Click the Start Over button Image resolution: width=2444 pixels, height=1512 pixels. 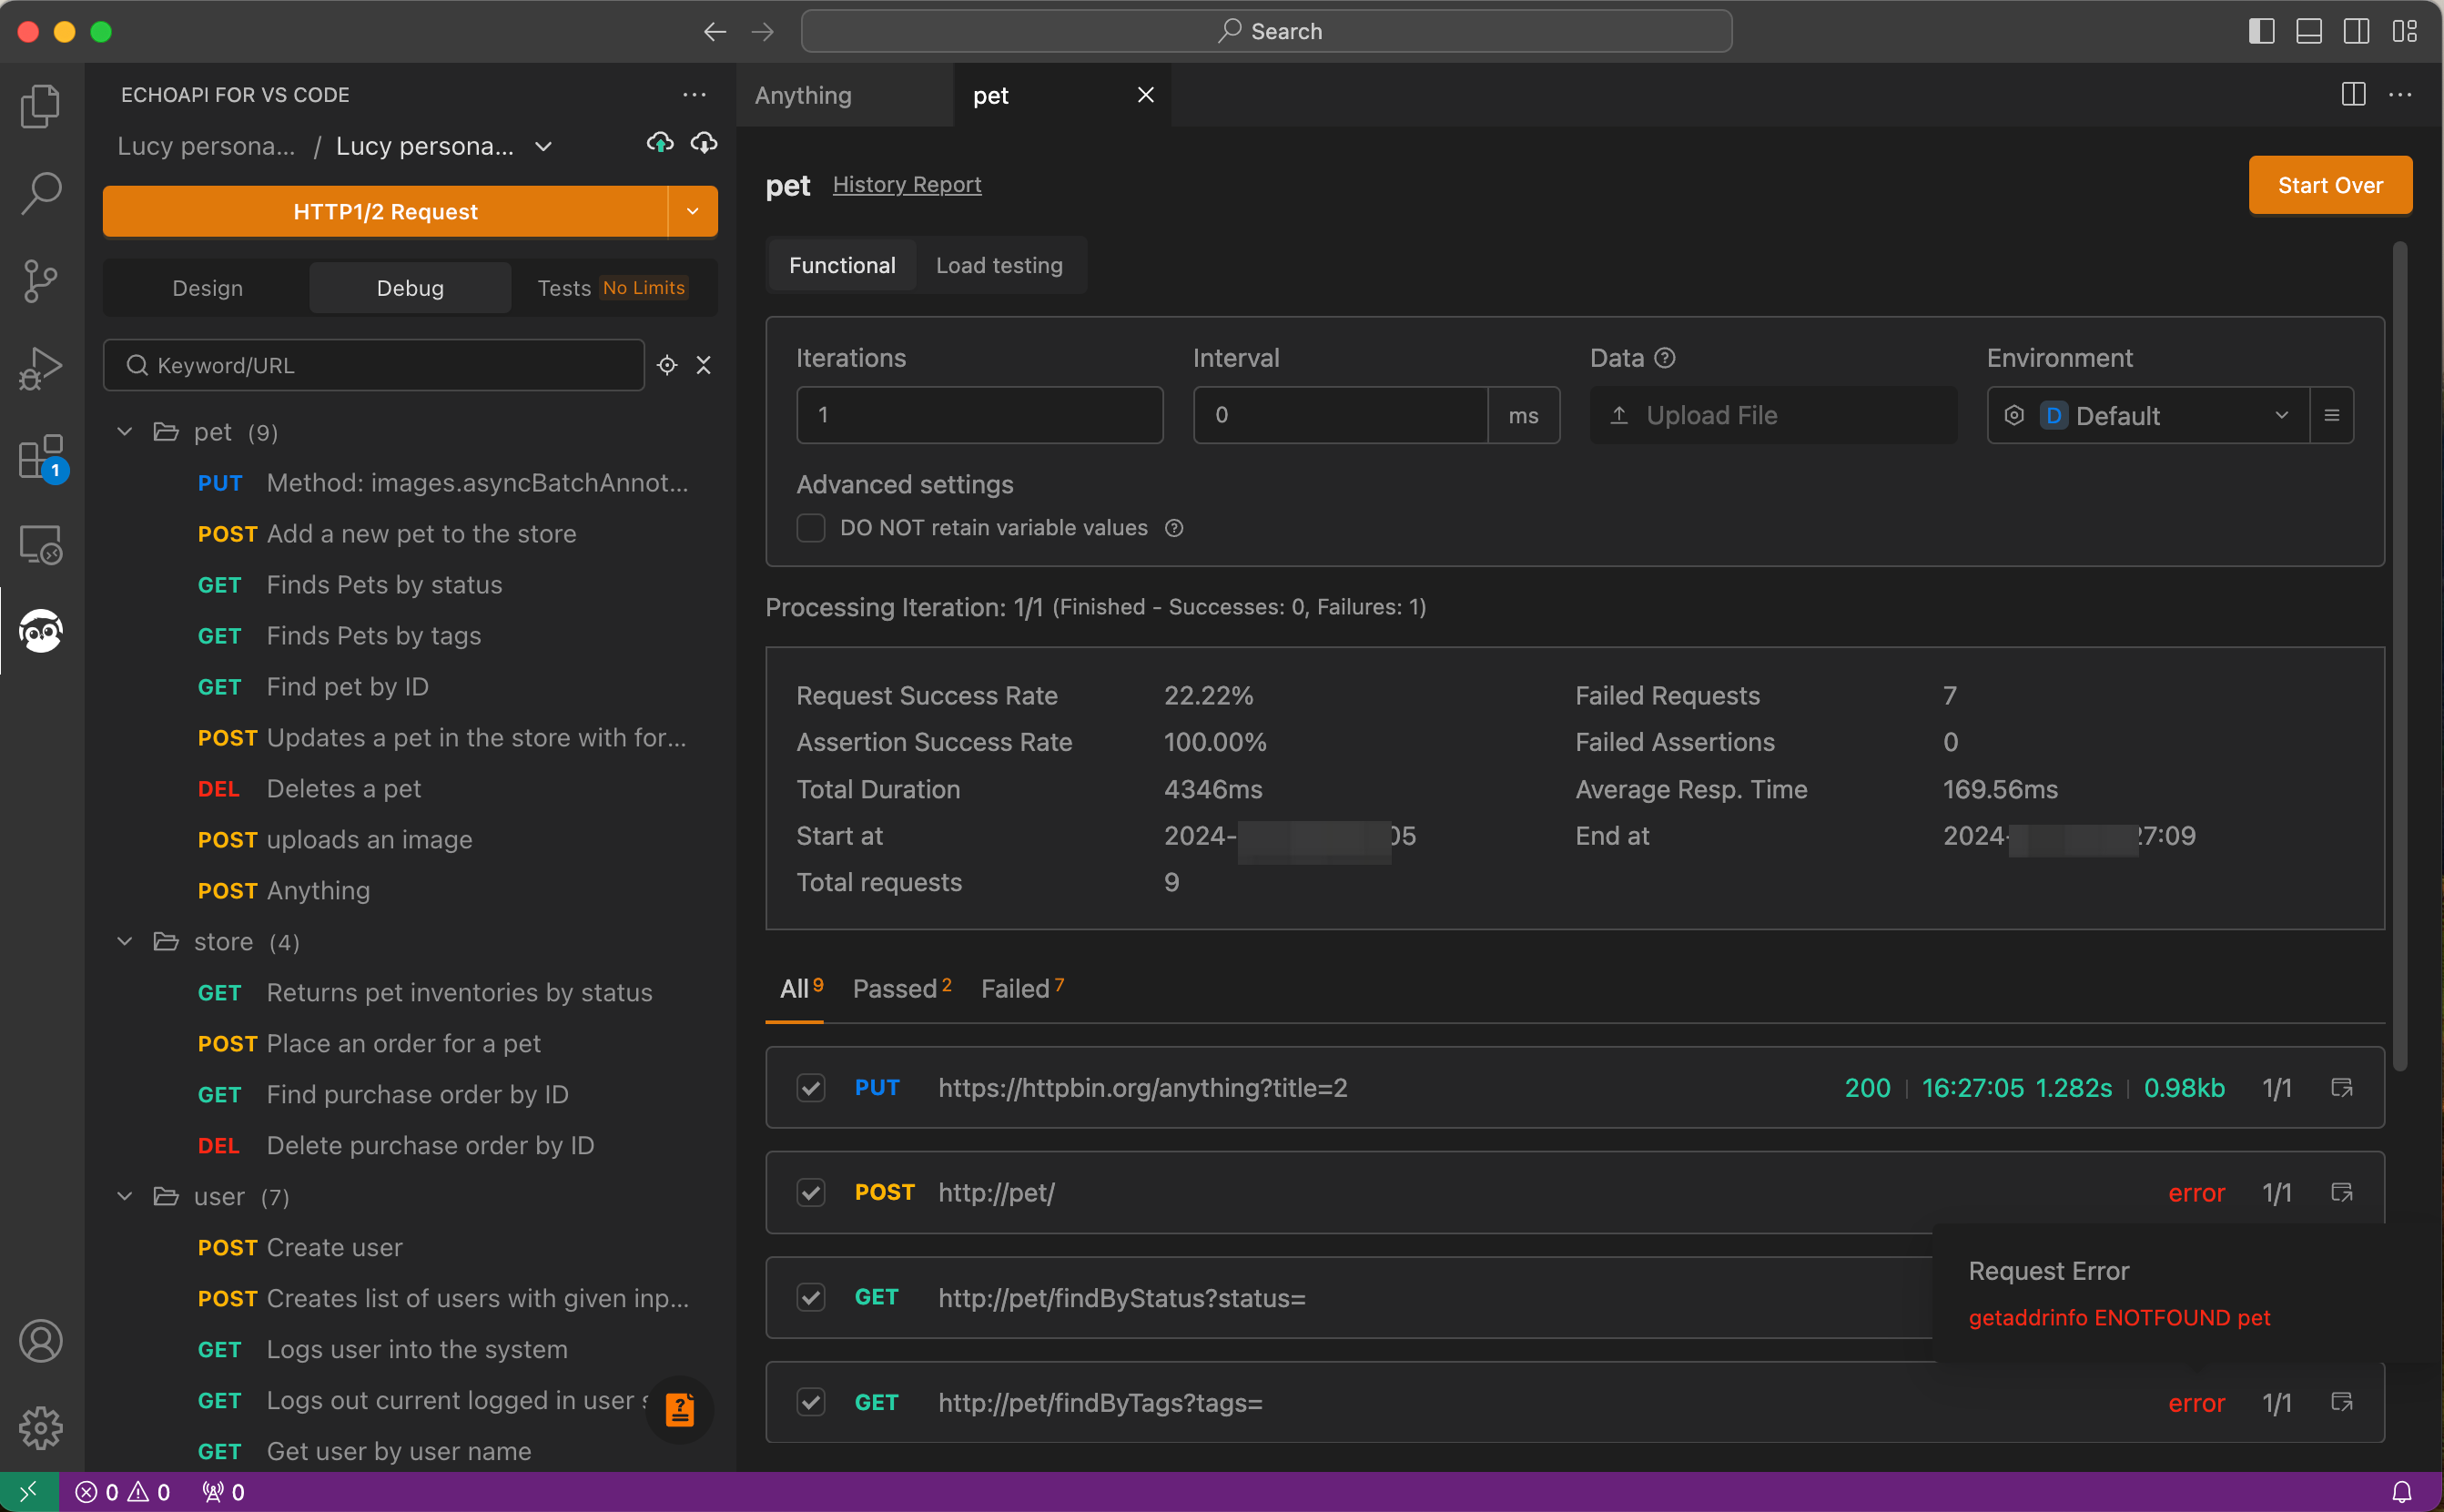coord(2328,183)
